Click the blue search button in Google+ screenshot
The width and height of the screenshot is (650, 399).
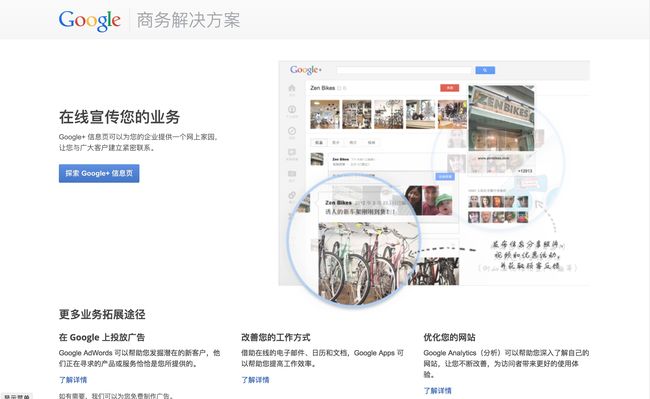(x=485, y=70)
